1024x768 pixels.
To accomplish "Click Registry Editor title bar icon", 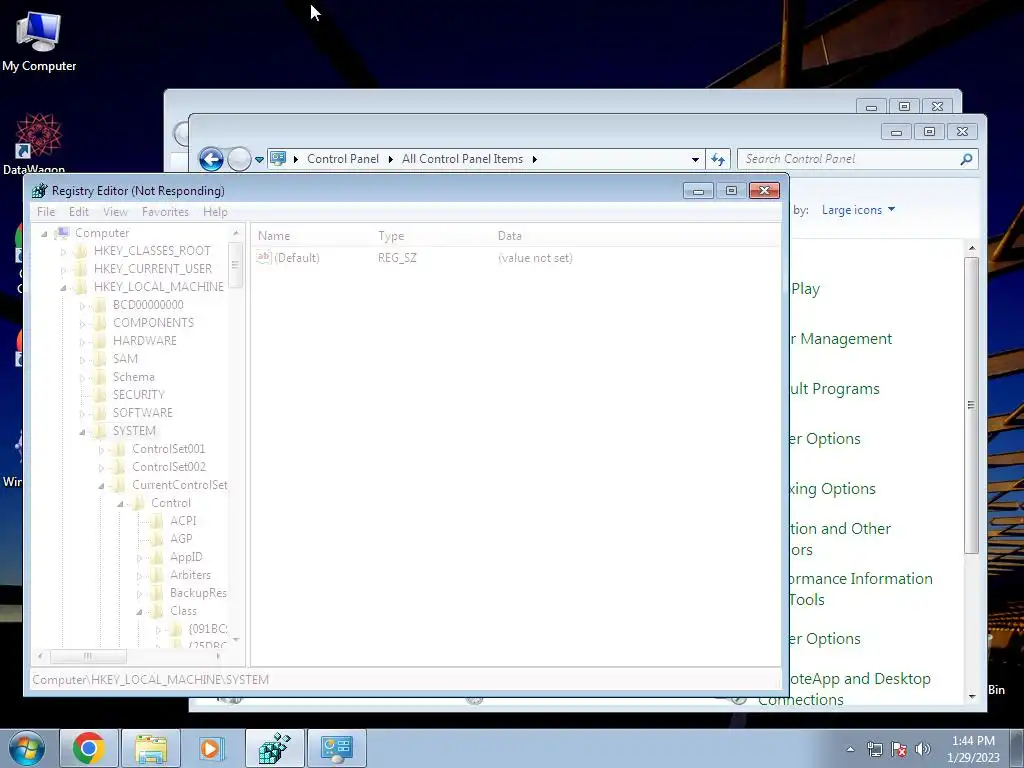I will click(x=40, y=191).
